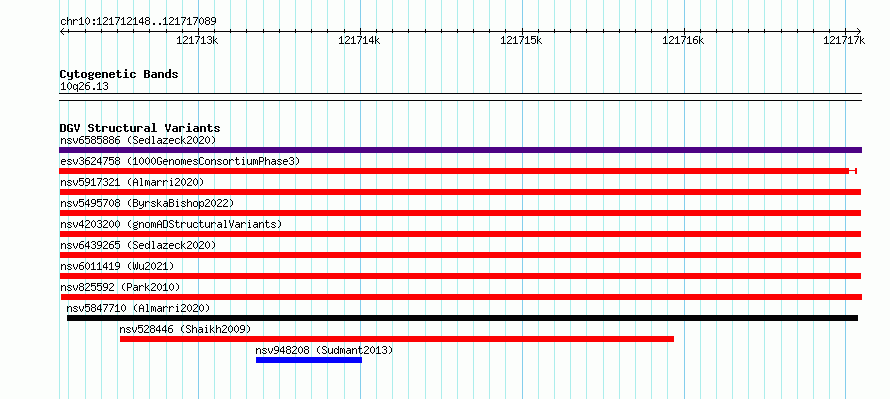The image size is (890, 399).
Task: Click the 121715k ruler tick label
Action: coord(521,40)
